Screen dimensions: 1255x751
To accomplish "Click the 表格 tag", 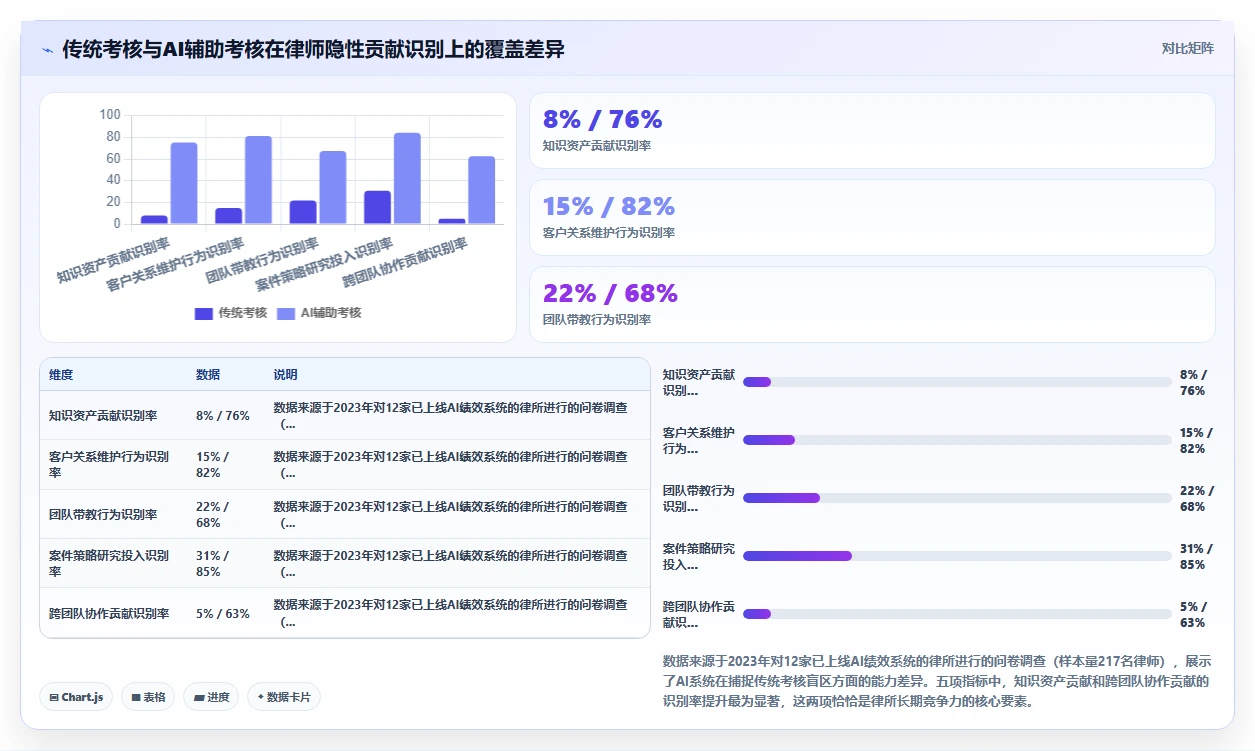I will [148, 697].
